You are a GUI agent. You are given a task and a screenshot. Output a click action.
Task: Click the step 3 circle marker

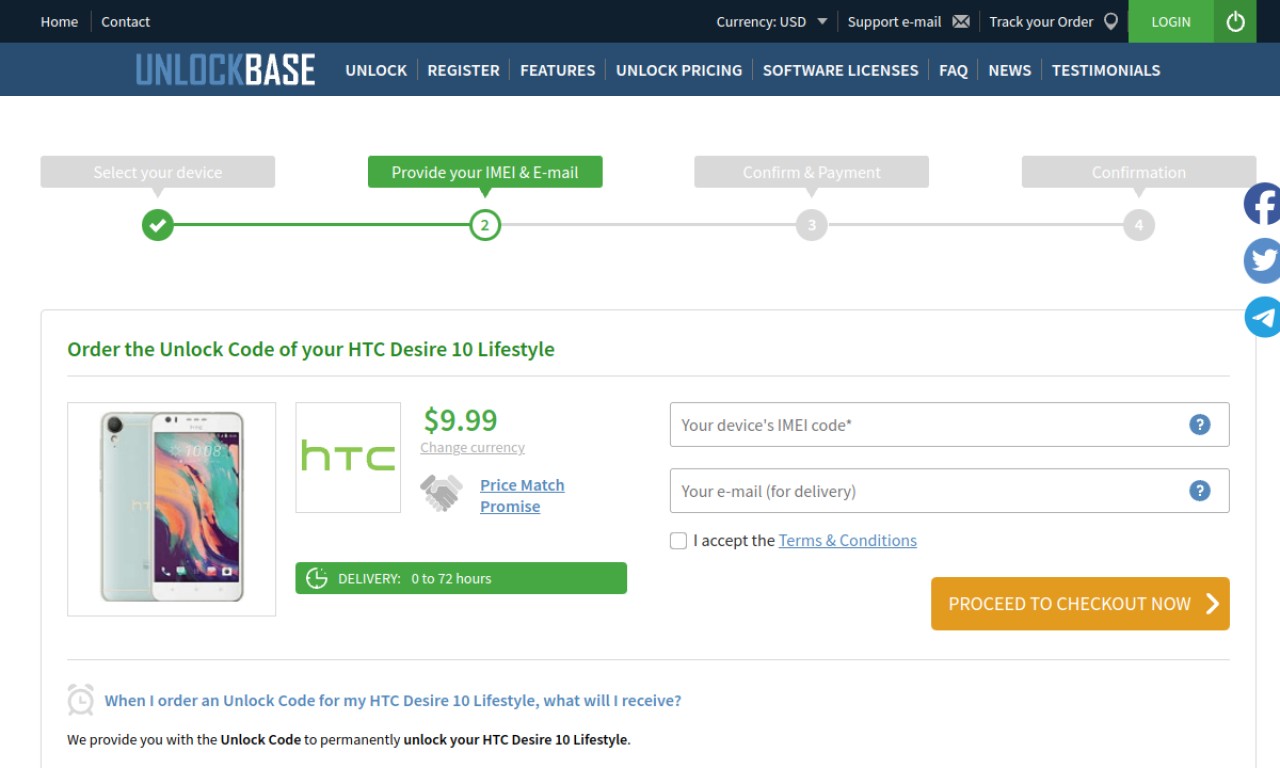[x=812, y=225]
